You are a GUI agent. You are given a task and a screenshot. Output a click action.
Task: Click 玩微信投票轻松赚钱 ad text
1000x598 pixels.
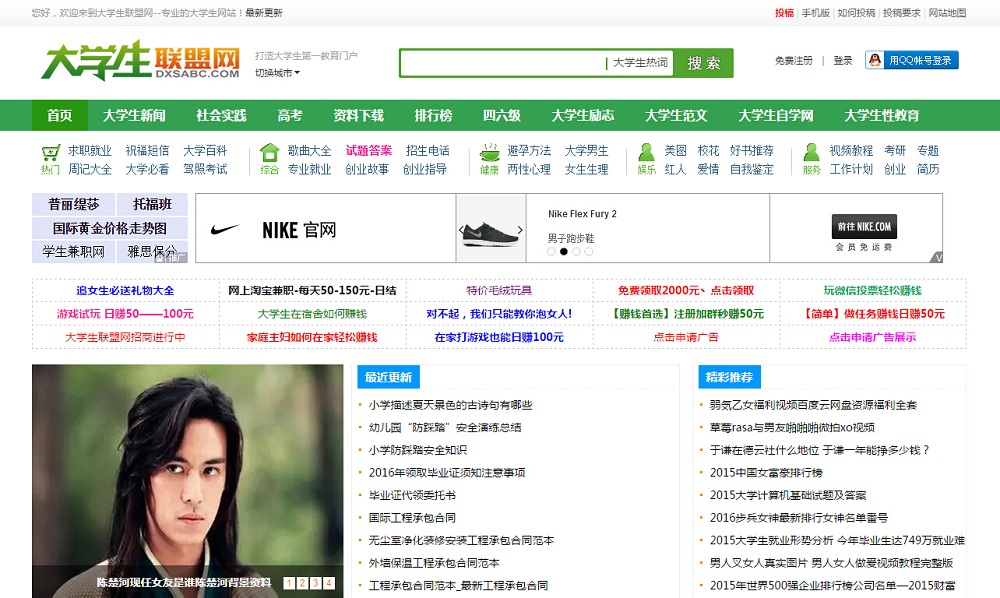(x=872, y=290)
